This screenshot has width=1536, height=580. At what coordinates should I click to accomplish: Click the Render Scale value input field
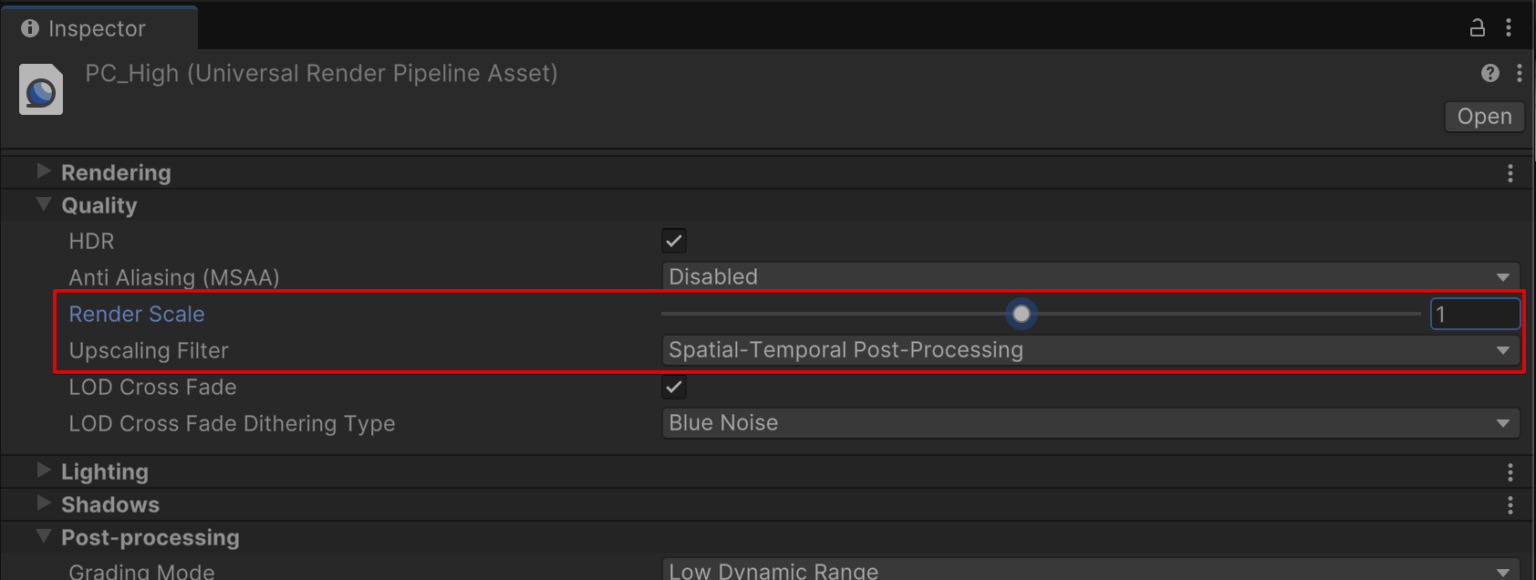coord(1476,314)
